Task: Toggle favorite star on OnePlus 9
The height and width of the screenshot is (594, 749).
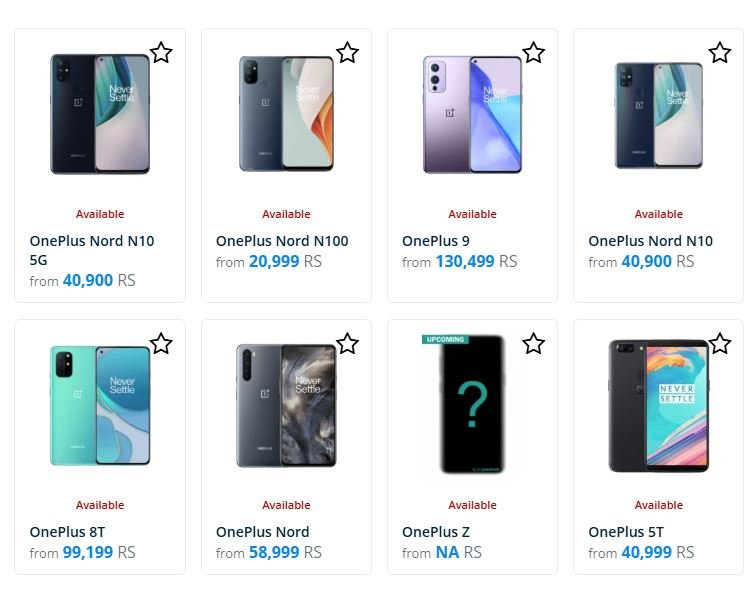Action: click(x=534, y=53)
